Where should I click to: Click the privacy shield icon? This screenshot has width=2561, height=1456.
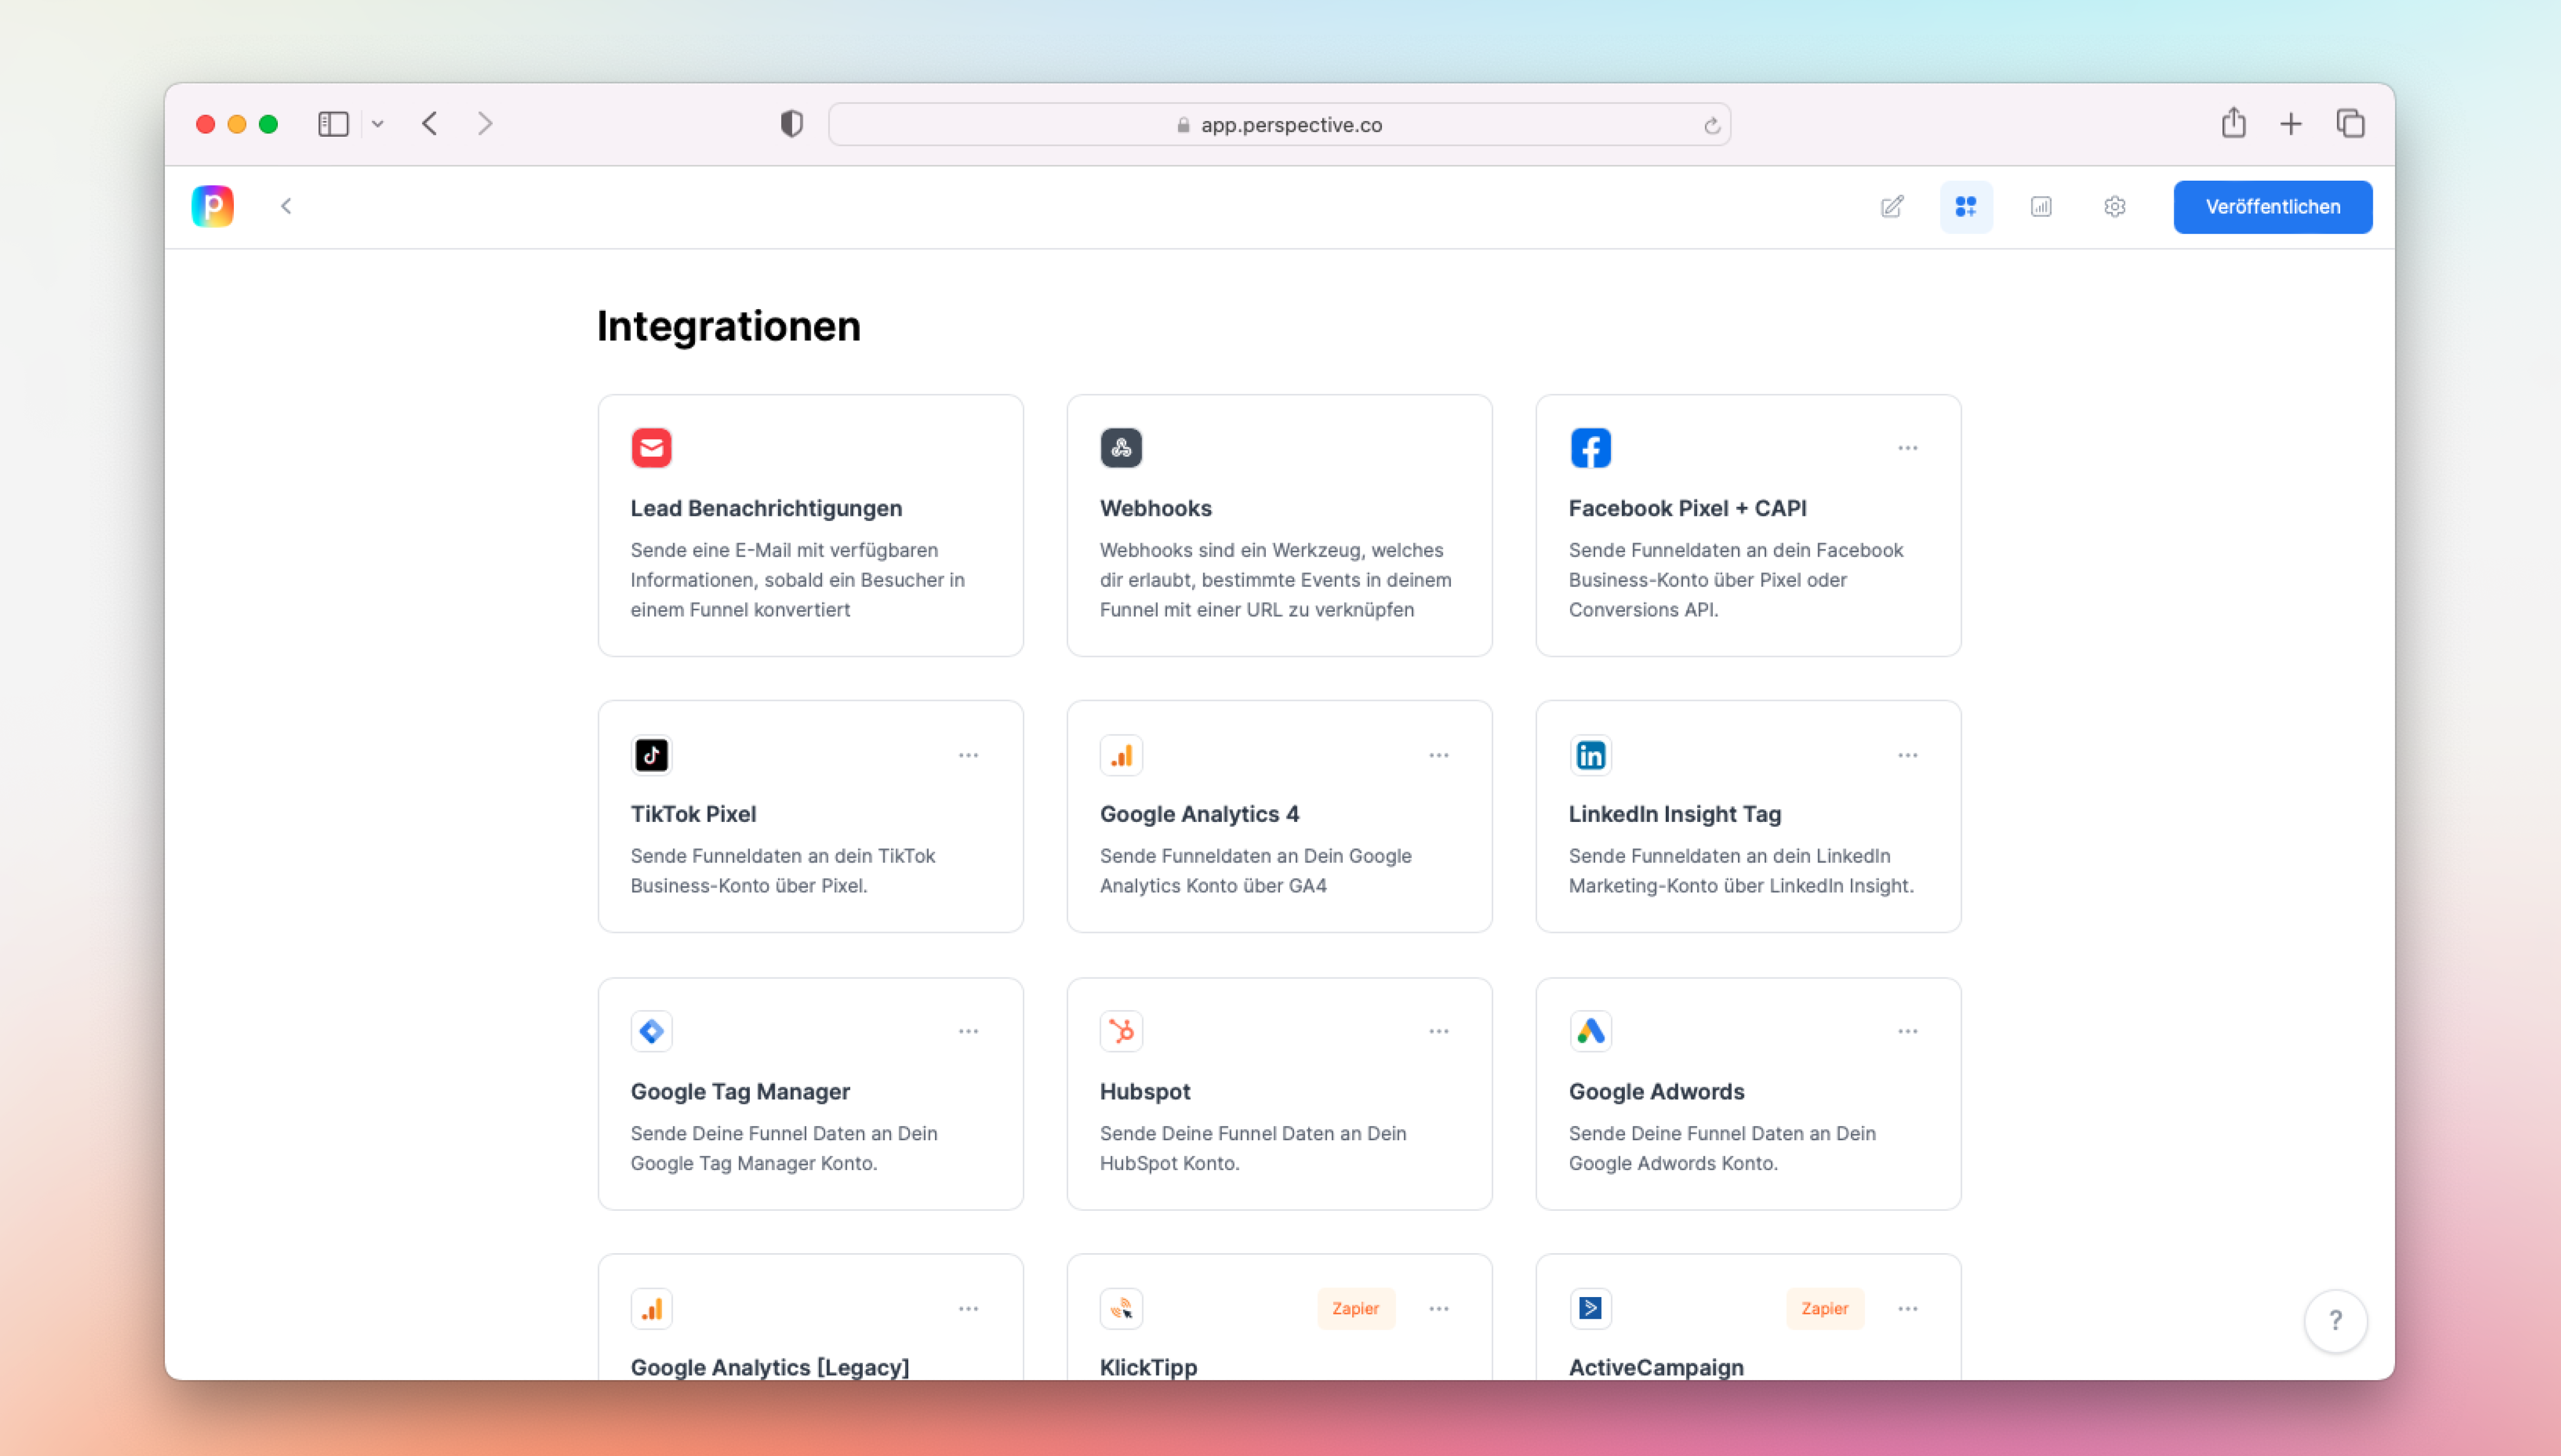pyautogui.click(x=791, y=124)
